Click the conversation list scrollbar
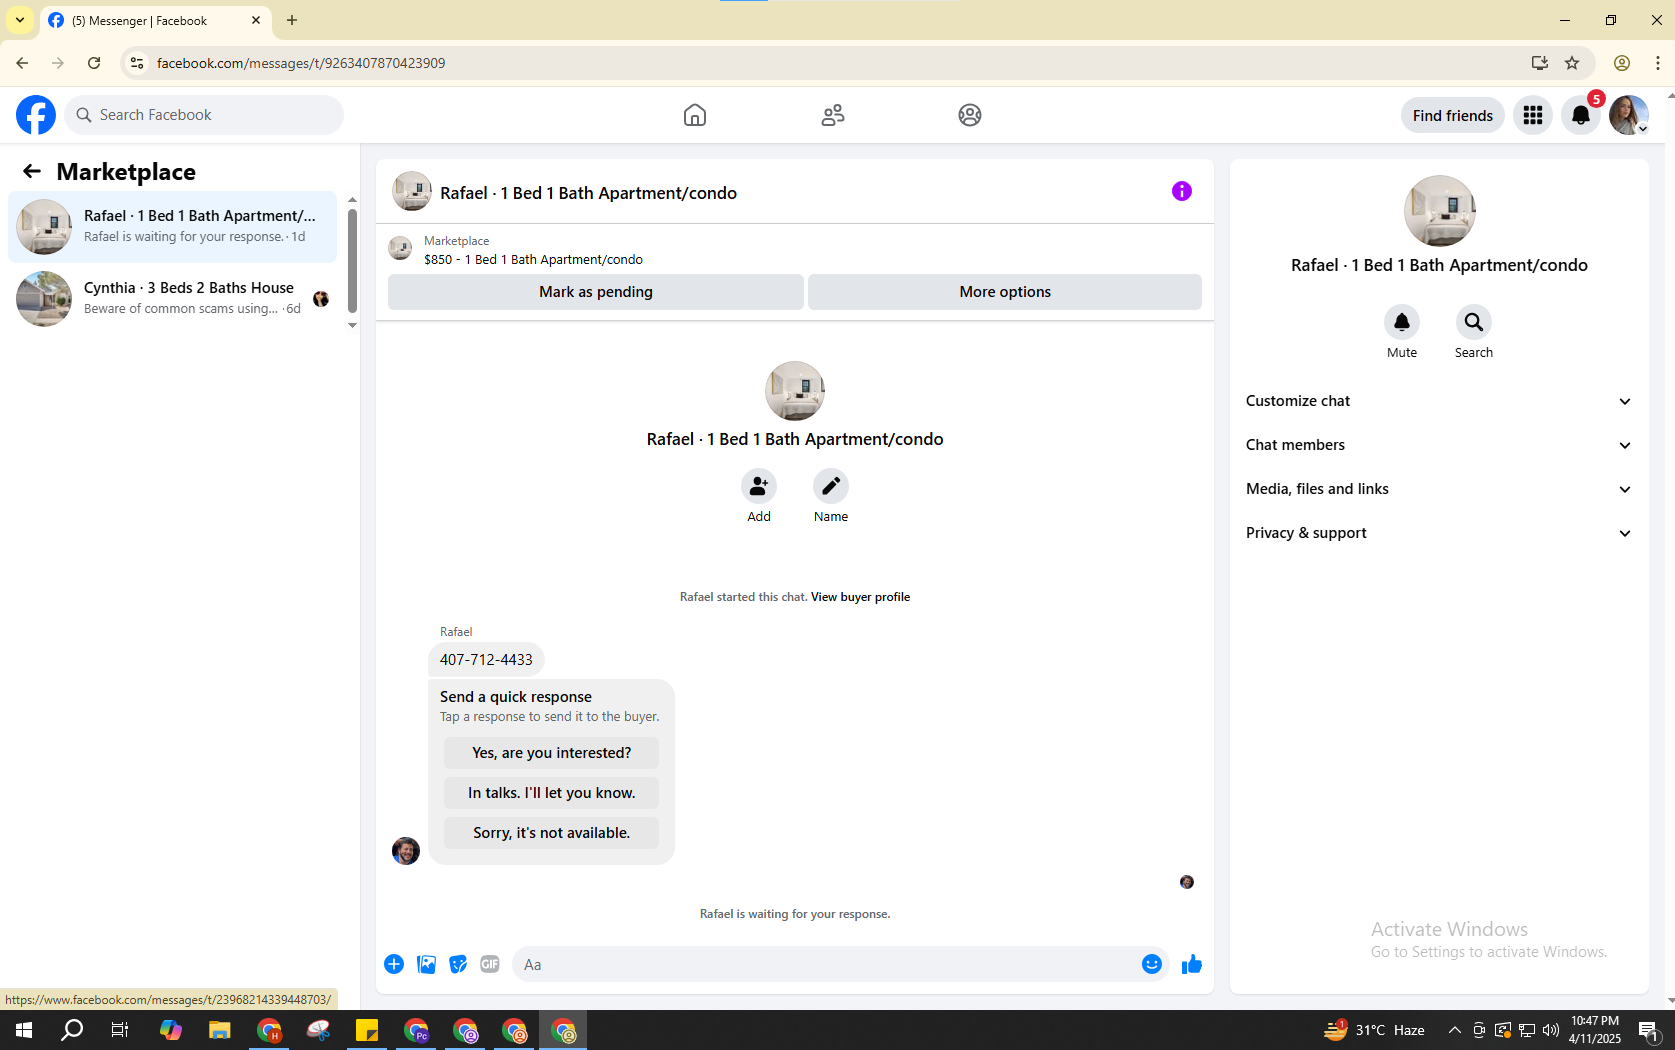 point(352,263)
